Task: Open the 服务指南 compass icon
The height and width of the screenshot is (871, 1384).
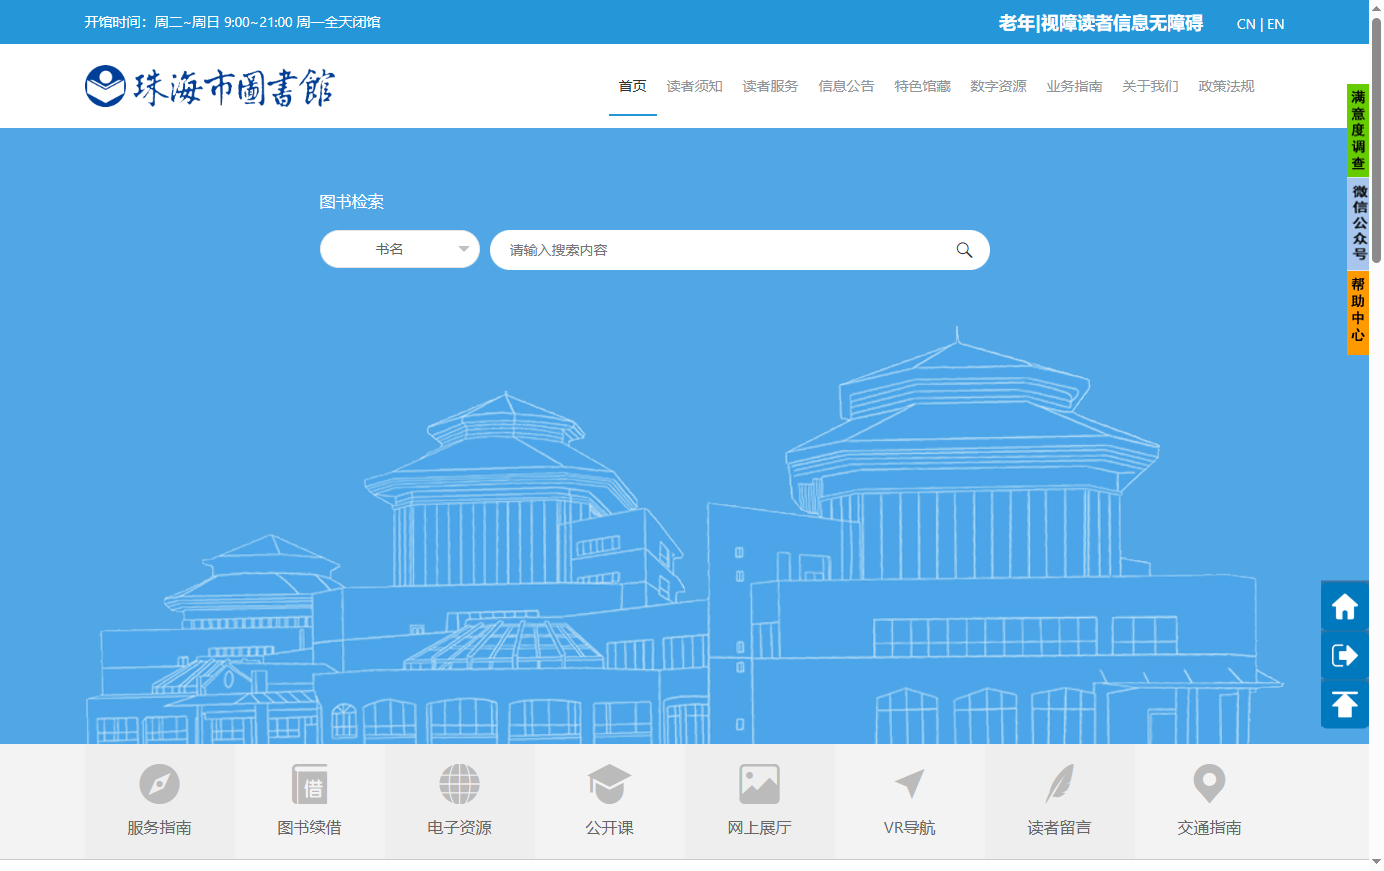Action: coord(160,784)
